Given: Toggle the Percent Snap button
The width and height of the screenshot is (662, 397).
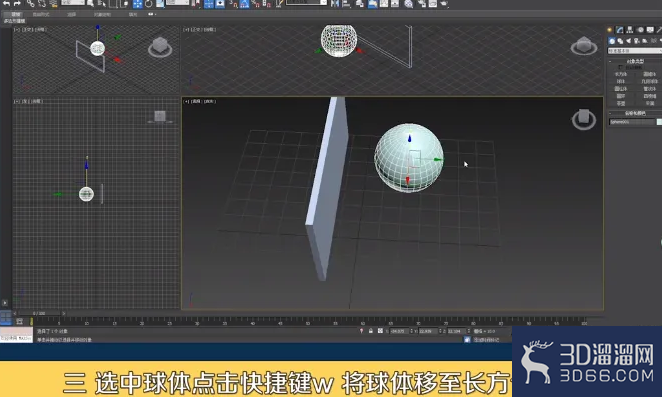Looking at the screenshot, I should click(256, 4).
